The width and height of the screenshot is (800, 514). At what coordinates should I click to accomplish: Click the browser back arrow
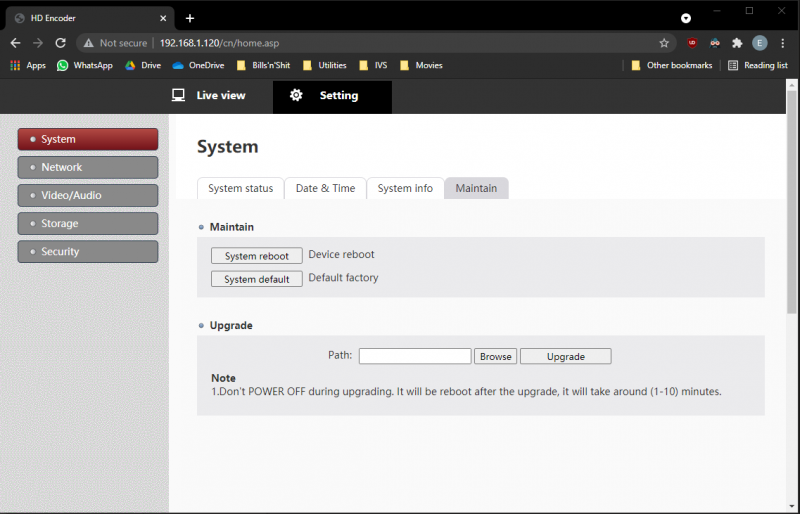(15, 43)
